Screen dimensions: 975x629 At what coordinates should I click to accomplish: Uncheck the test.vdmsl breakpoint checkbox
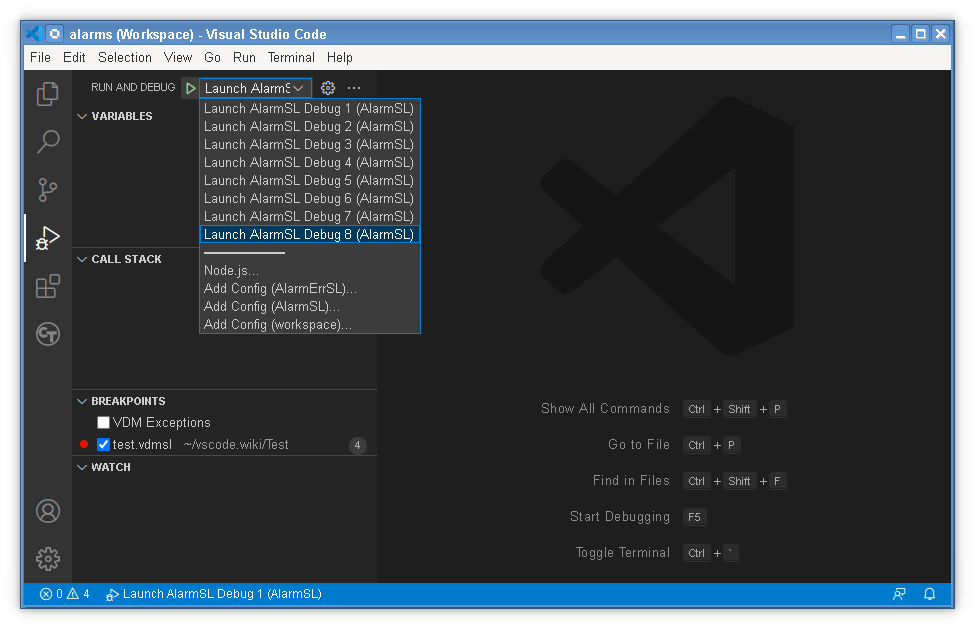[x=103, y=444]
